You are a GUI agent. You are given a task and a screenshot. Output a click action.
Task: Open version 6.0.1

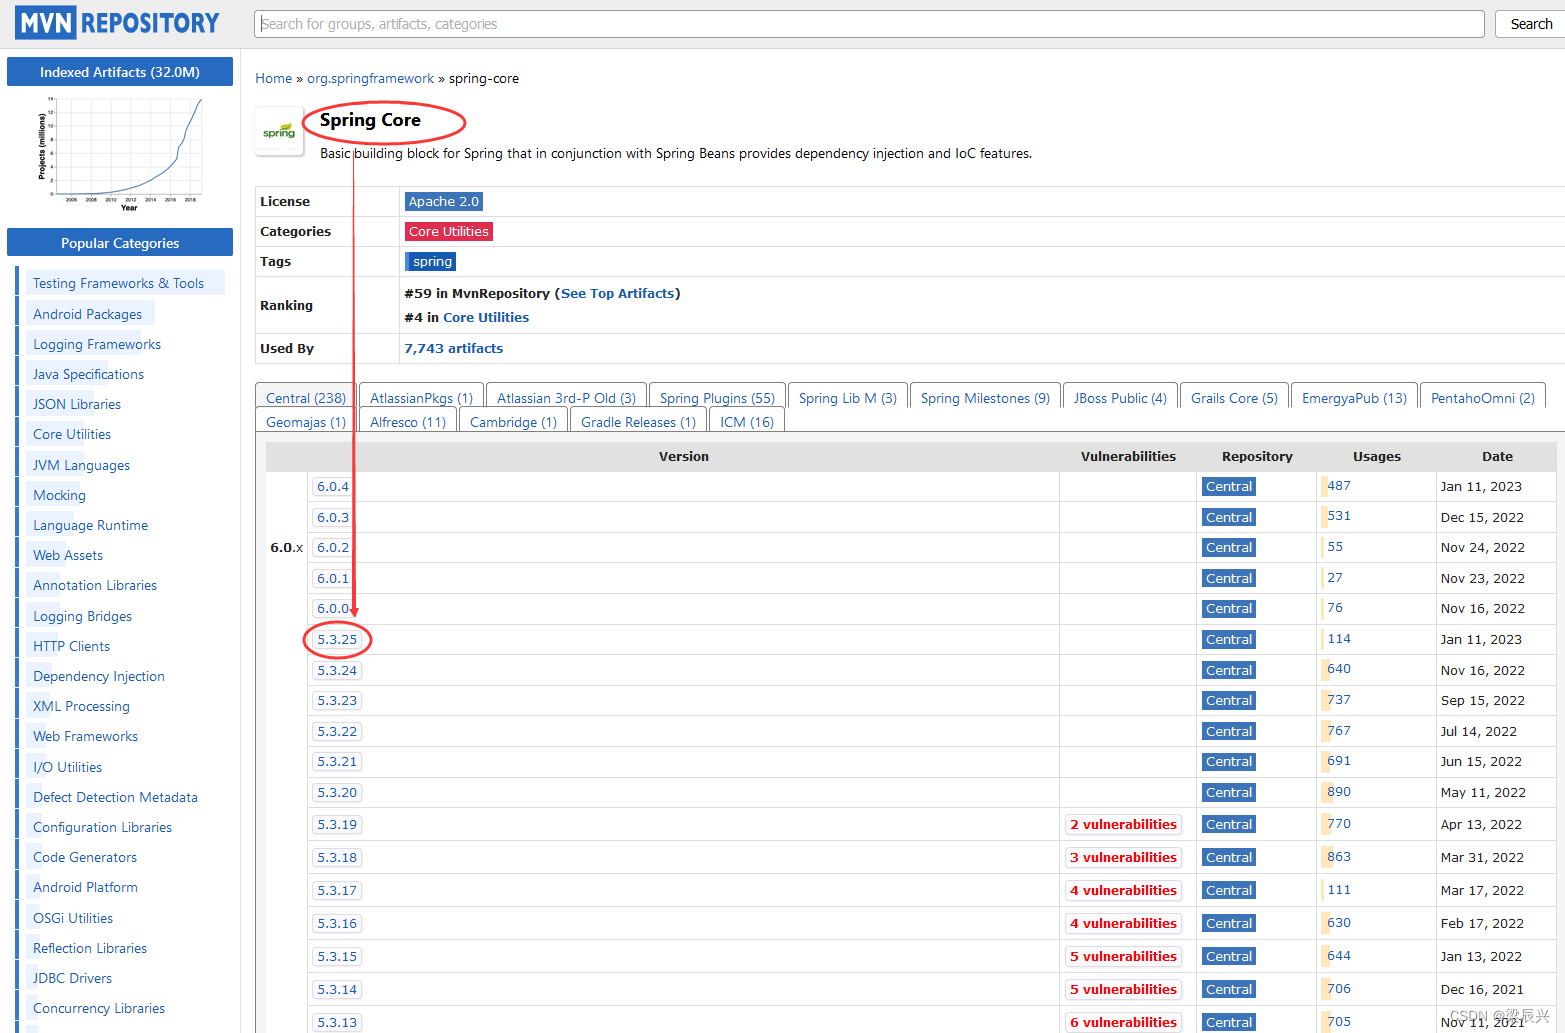tap(333, 578)
